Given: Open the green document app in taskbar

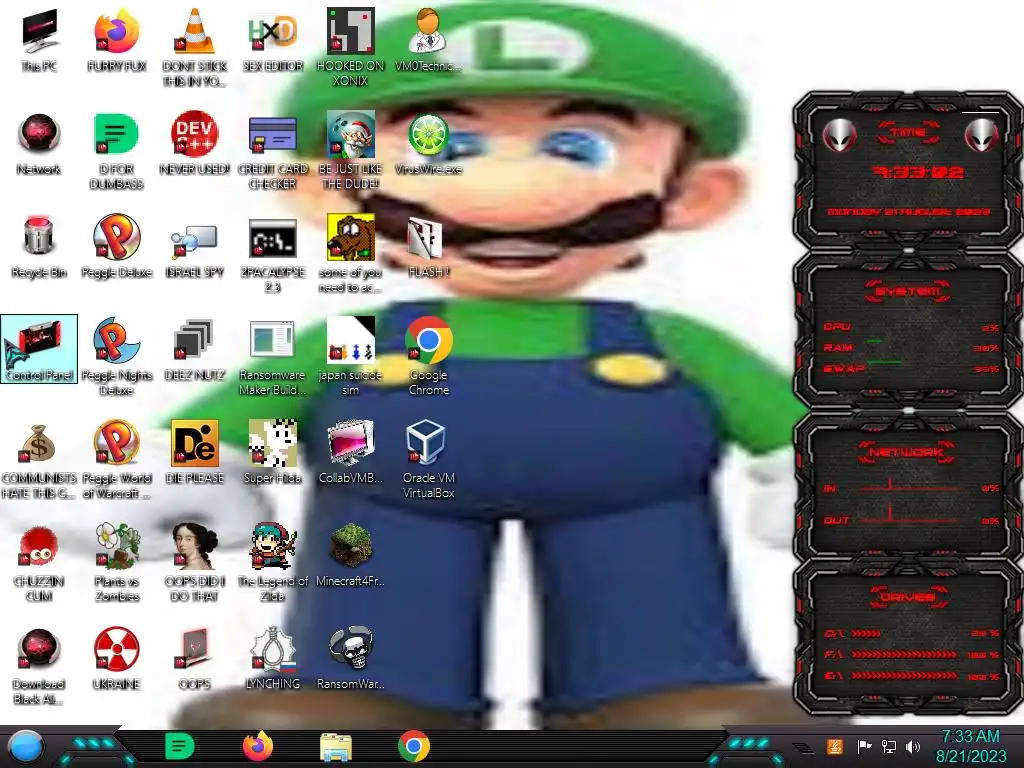Looking at the screenshot, I should (x=180, y=746).
